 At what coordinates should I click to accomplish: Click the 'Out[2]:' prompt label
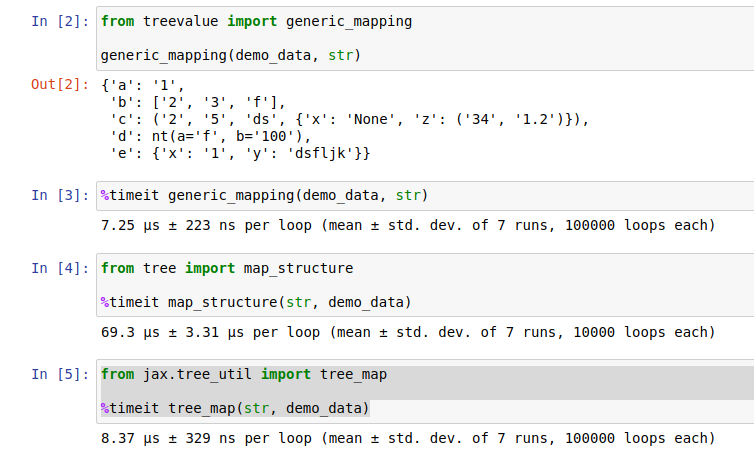click(x=60, y=85)
